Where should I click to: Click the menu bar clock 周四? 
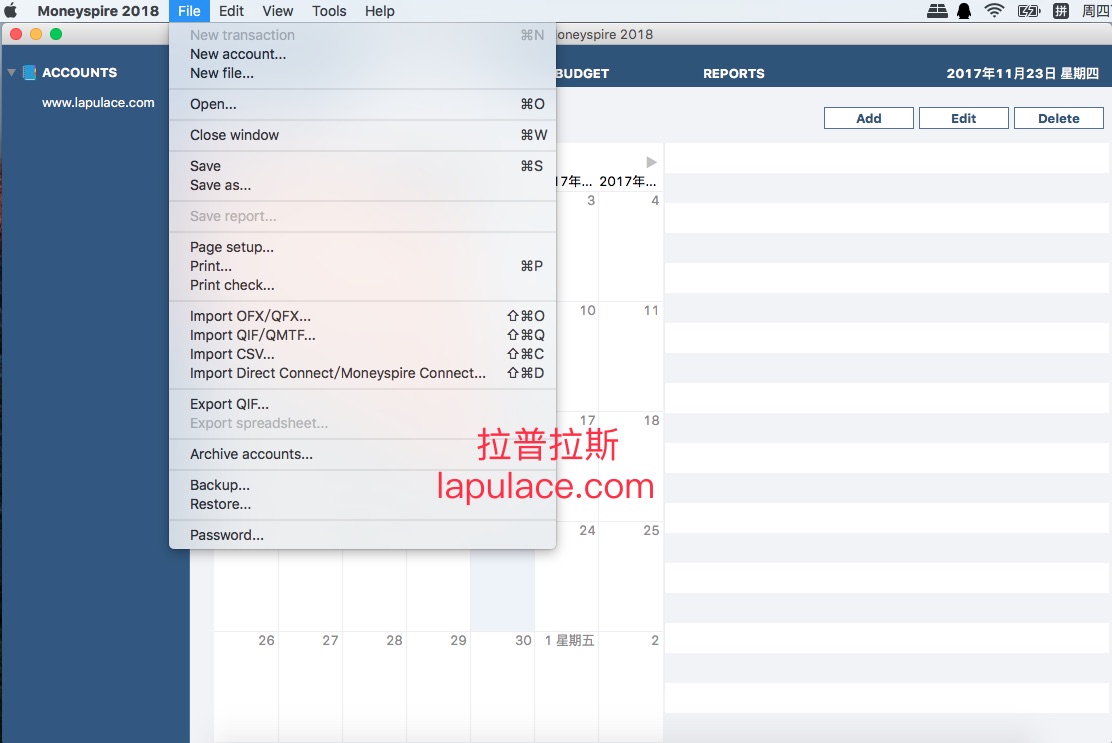[1096, 11]
